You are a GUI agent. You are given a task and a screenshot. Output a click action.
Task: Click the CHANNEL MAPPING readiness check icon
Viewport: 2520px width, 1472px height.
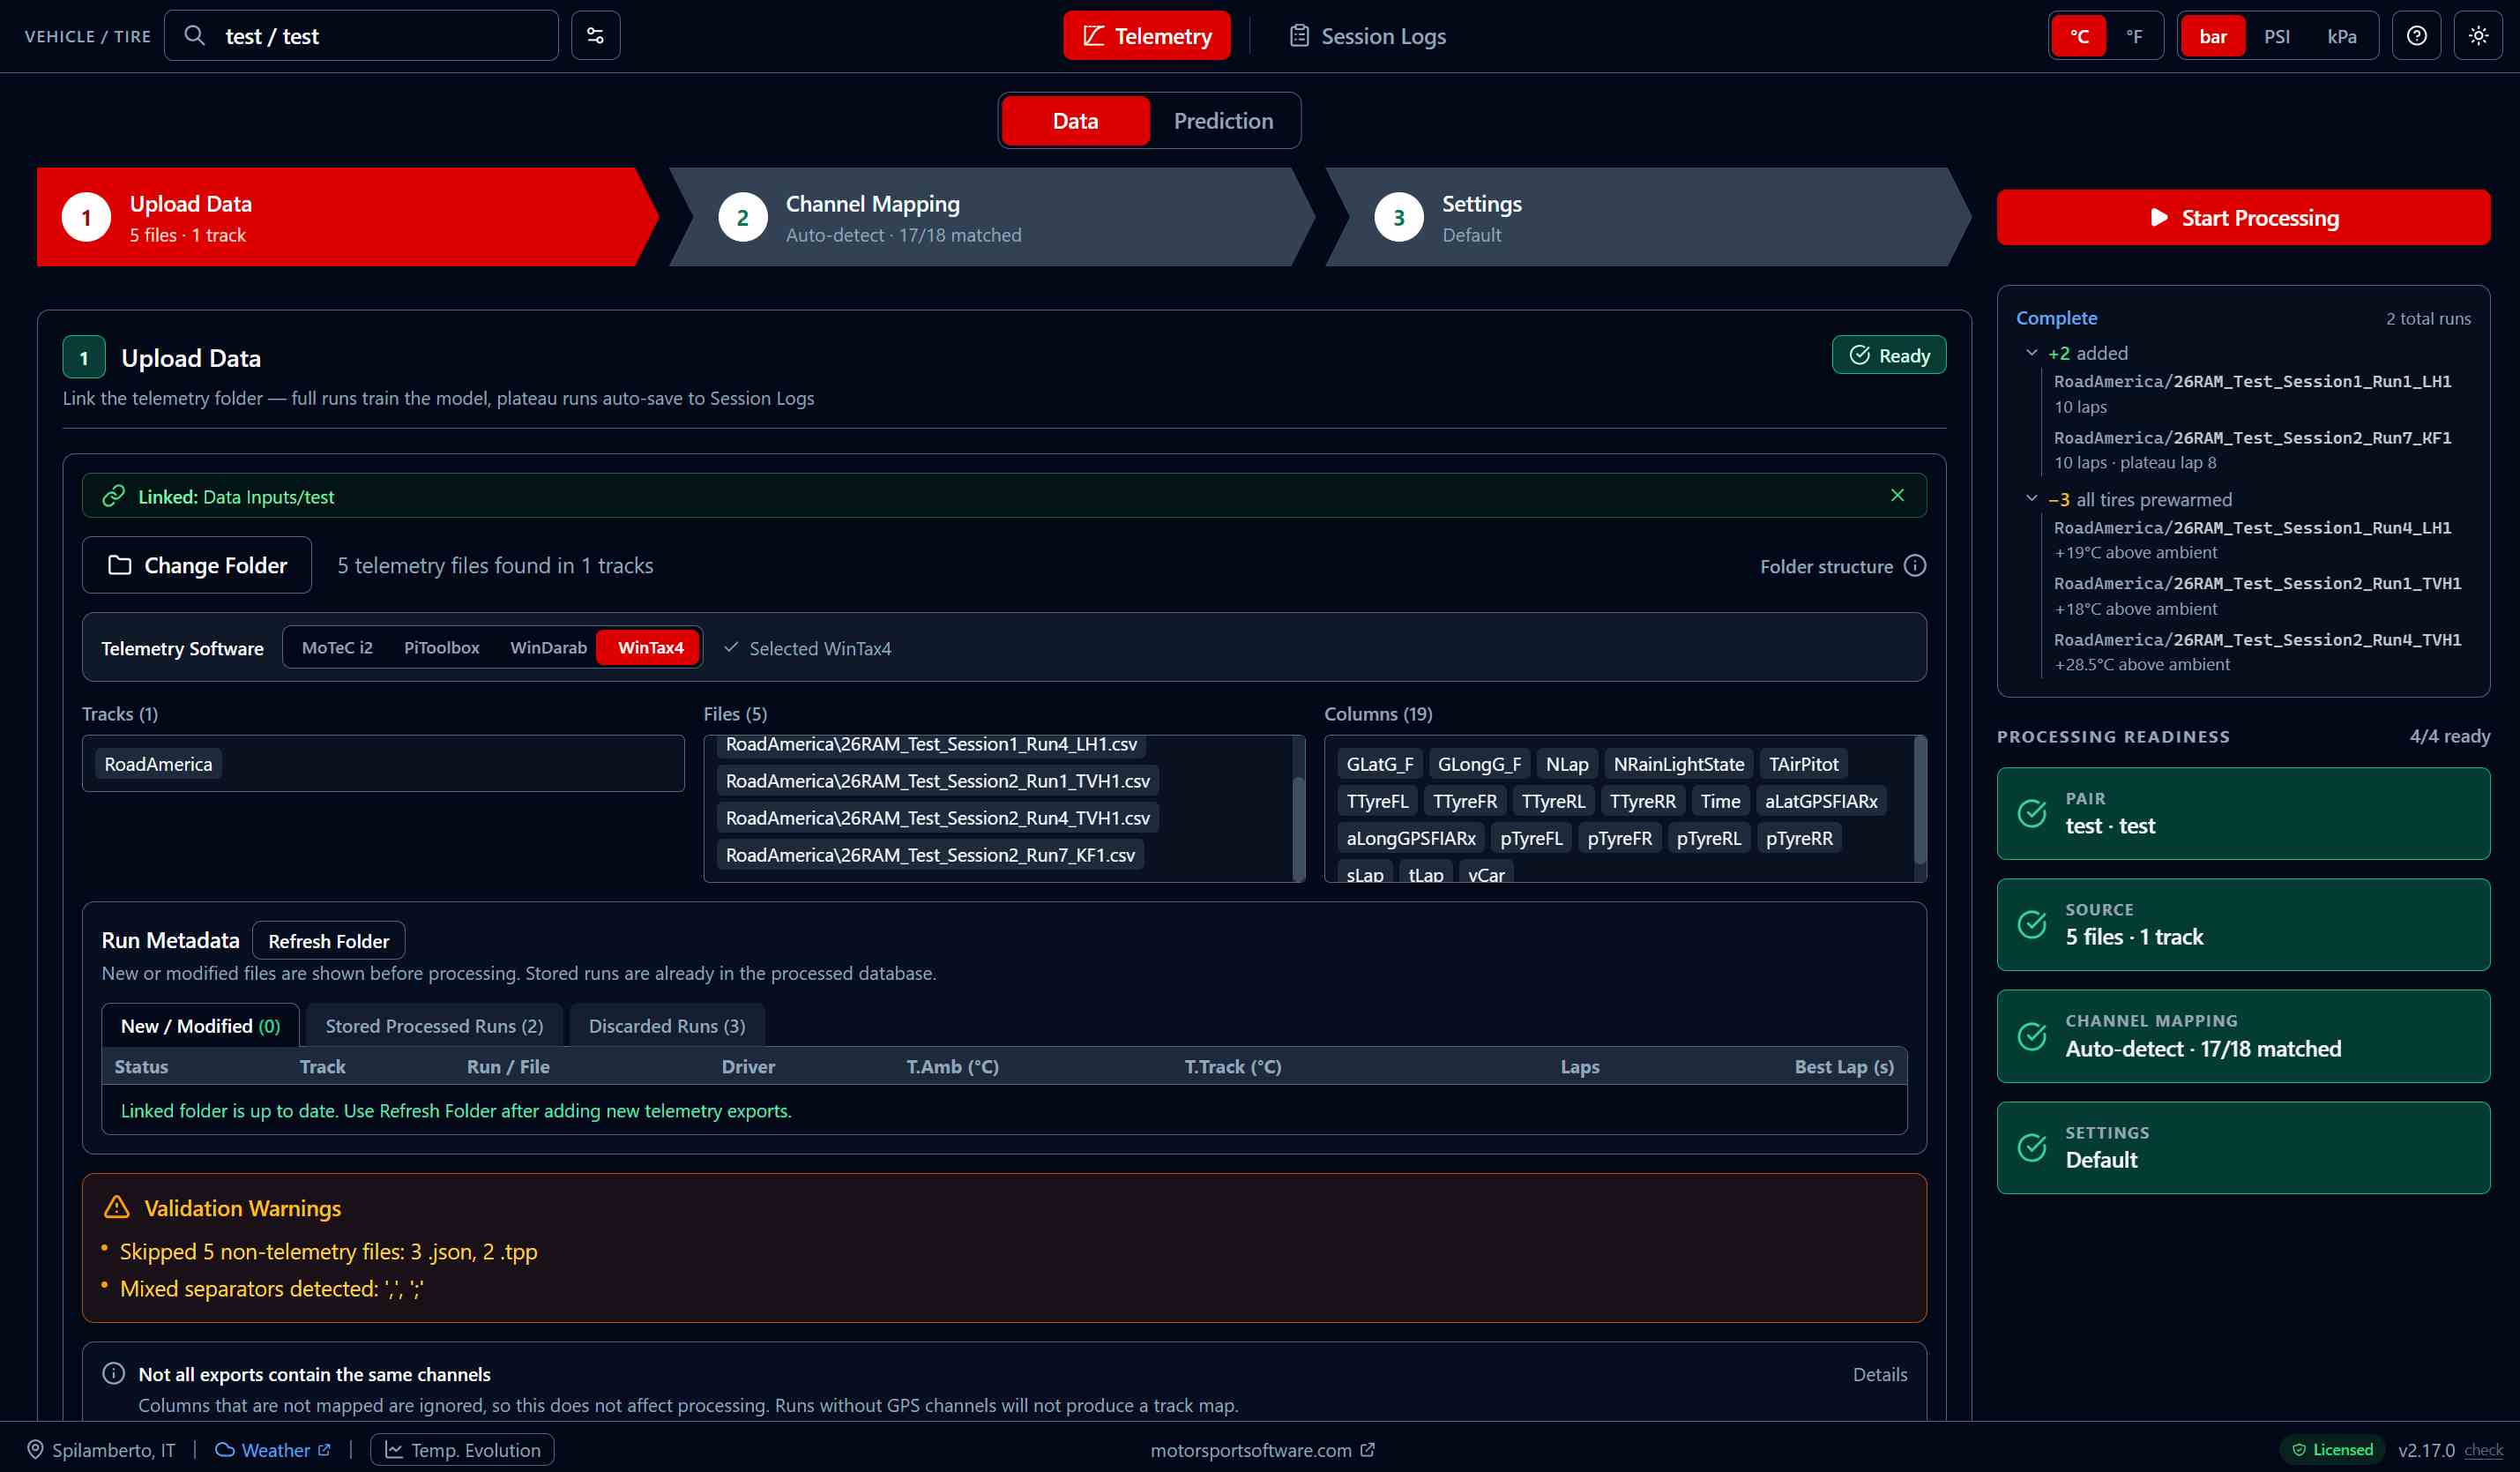(2031, 1036)
